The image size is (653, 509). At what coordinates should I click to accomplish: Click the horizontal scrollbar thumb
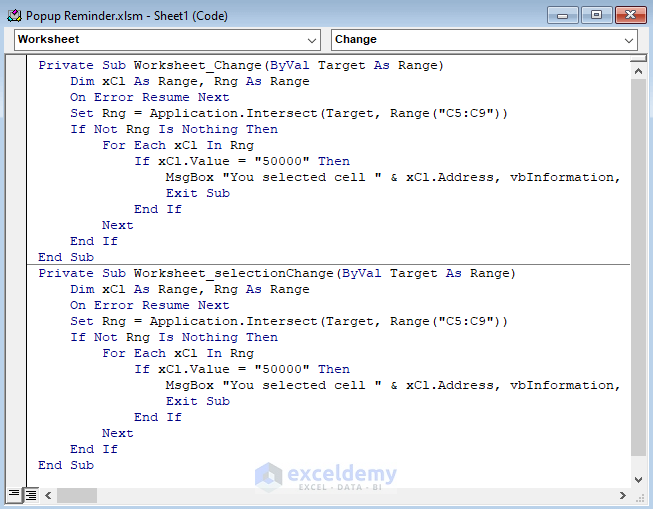pos(77,495)
